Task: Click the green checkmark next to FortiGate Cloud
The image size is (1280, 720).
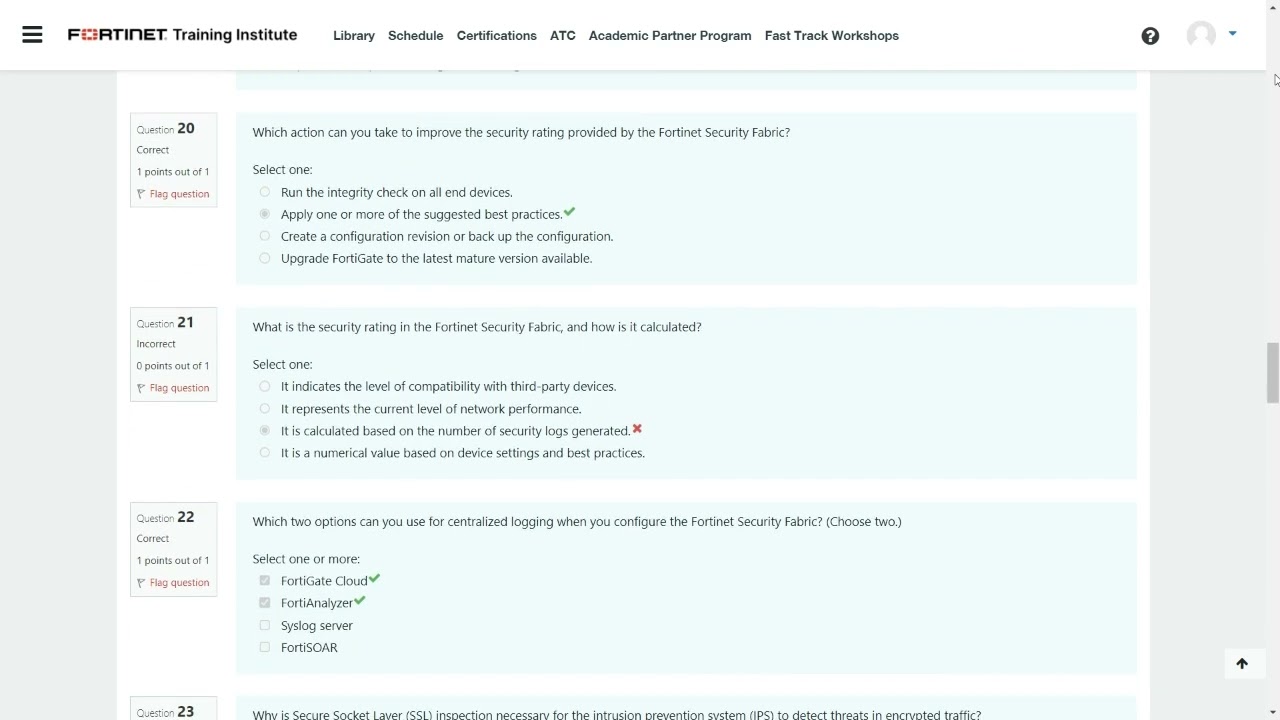Action: coord(374,579)
